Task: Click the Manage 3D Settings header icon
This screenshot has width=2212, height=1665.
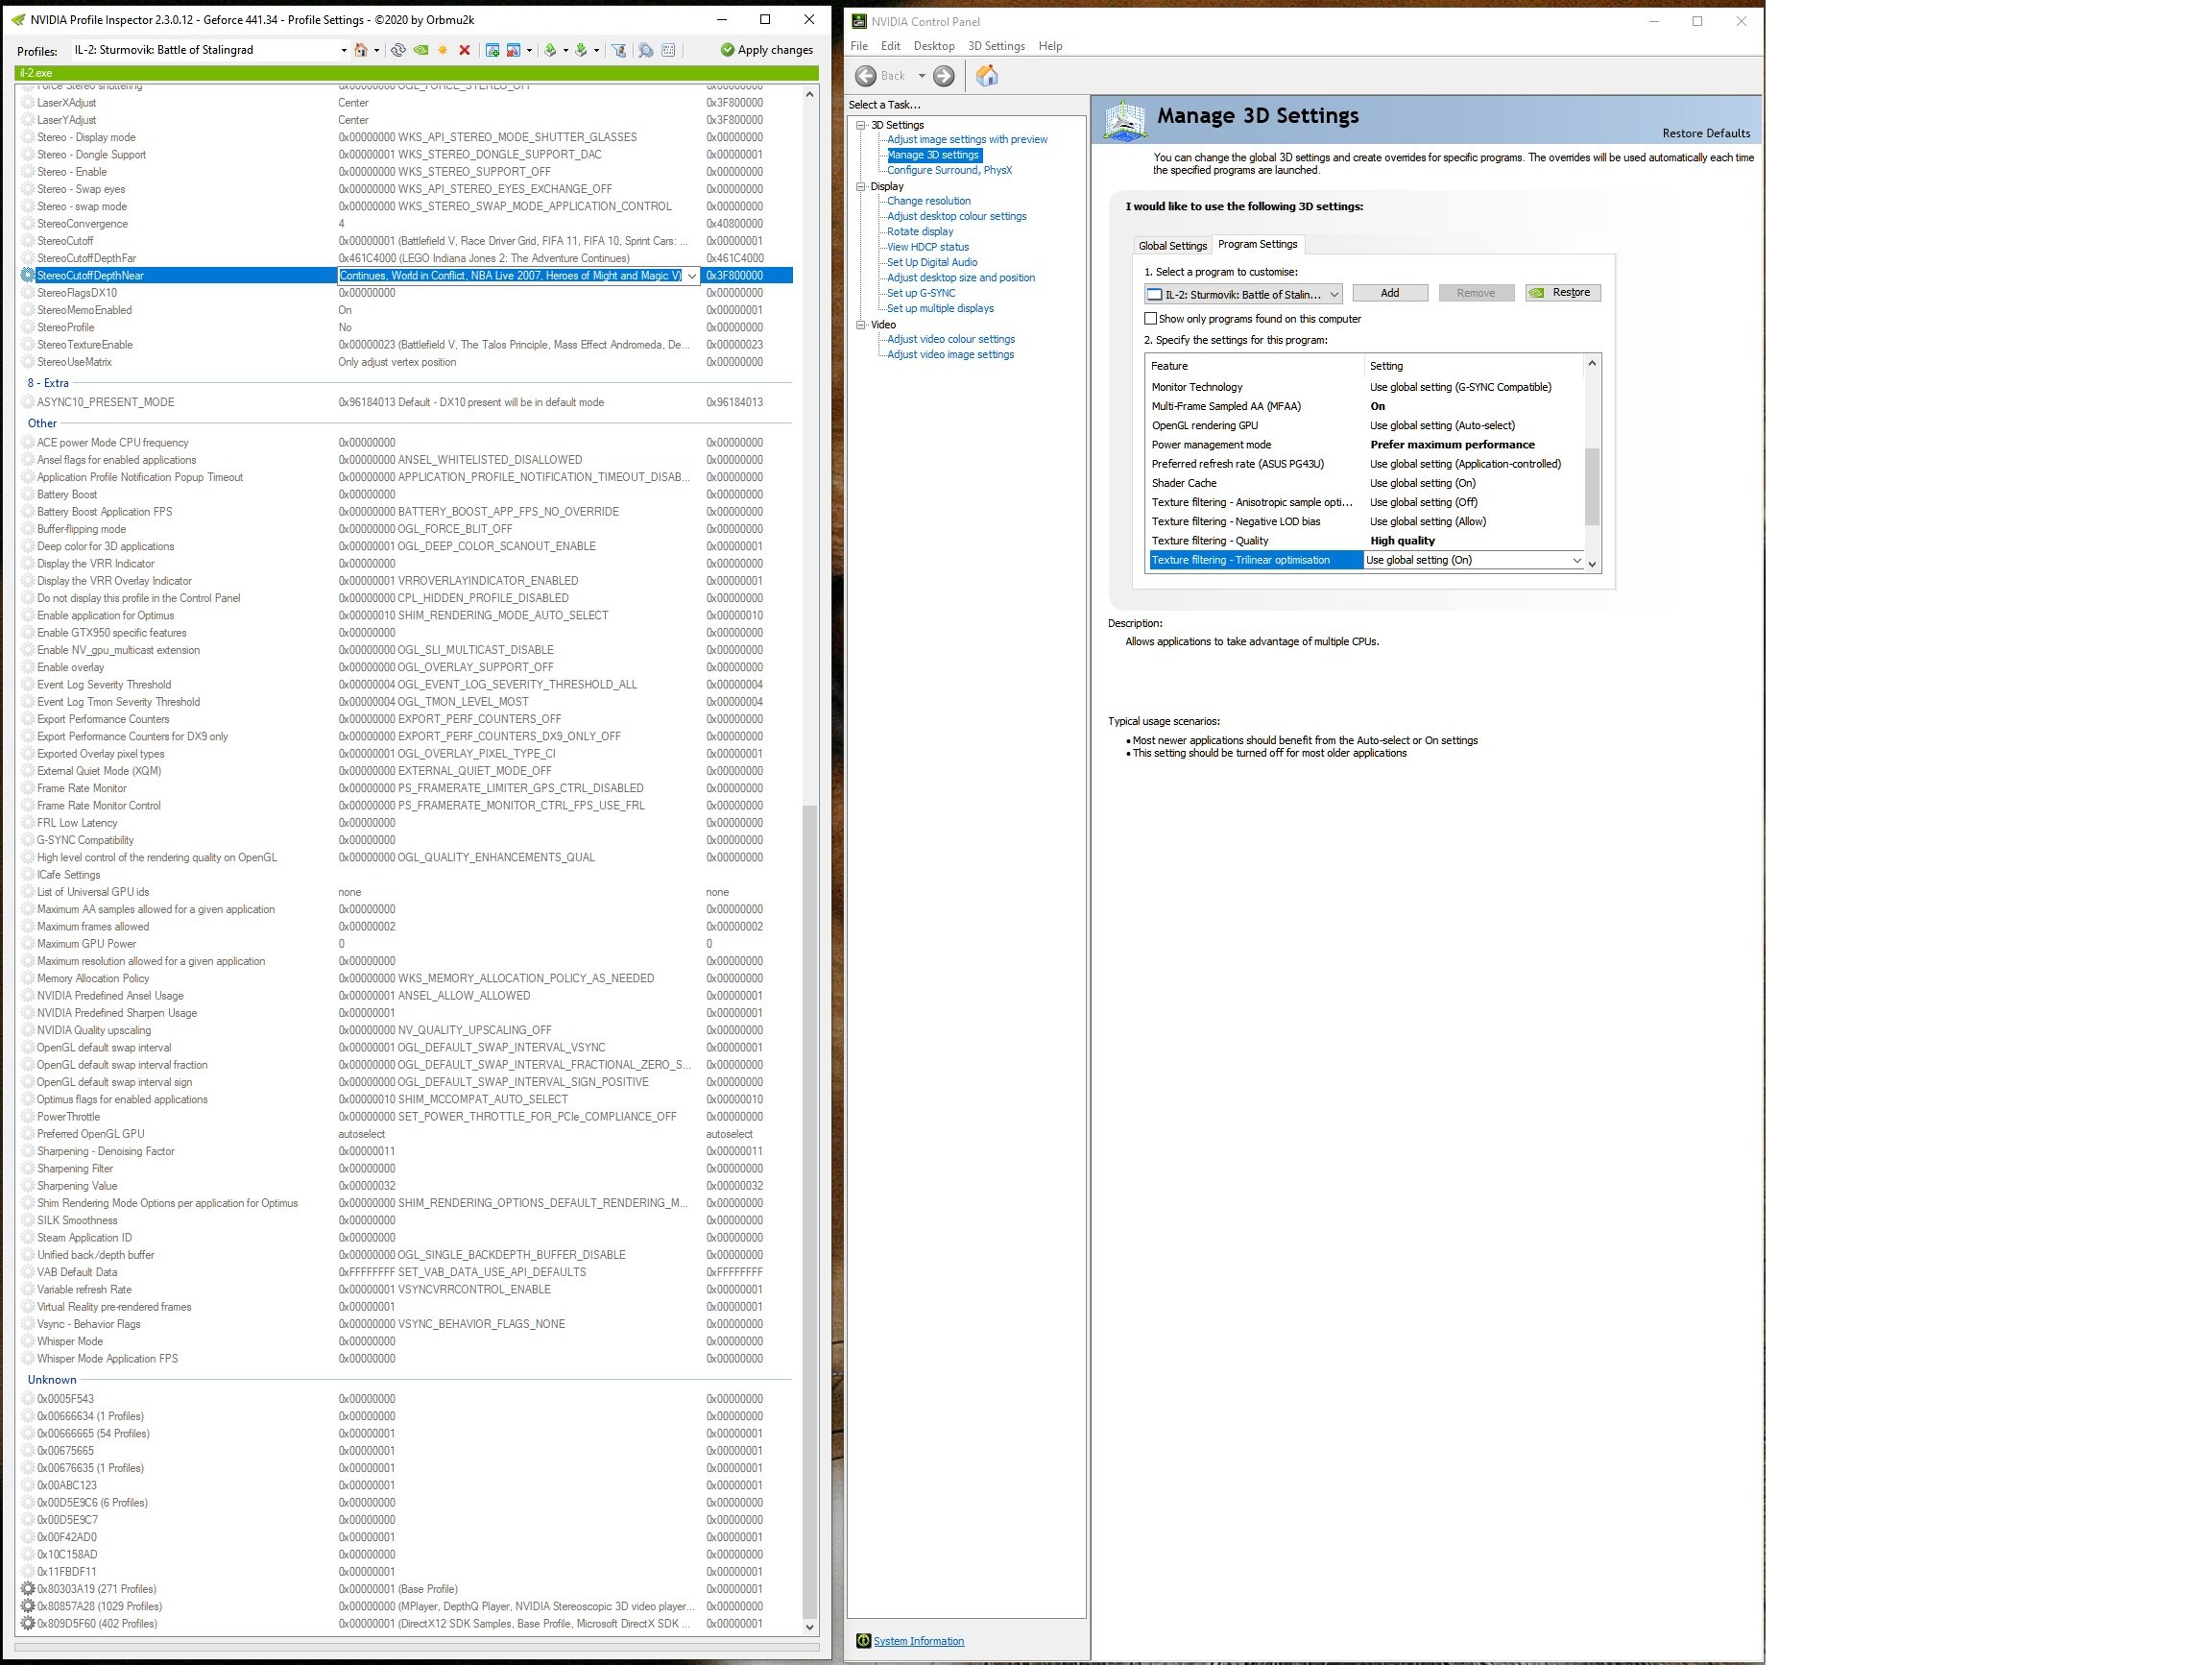Action: [1124, 120]
